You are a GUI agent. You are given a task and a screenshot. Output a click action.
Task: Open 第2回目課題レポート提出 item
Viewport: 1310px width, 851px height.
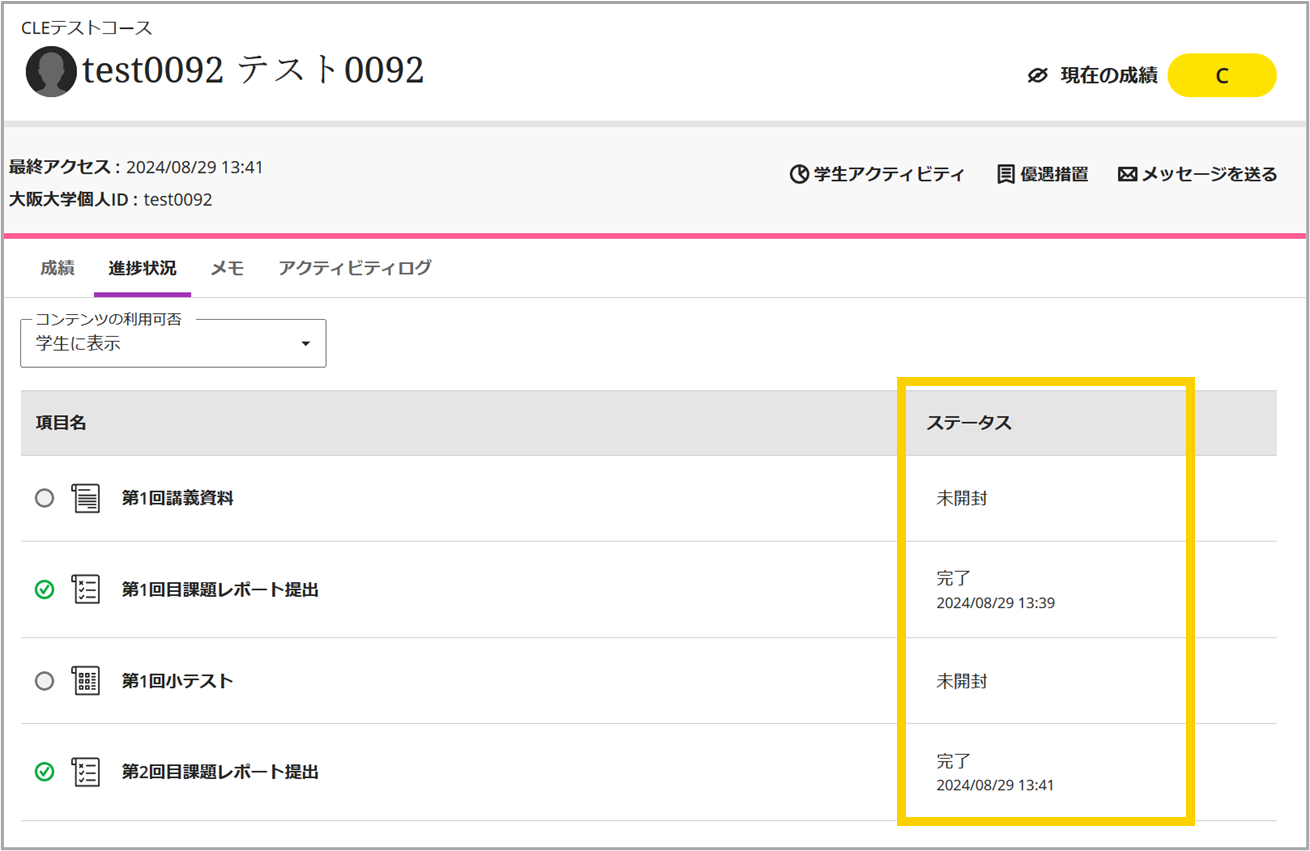click(220, 772)
